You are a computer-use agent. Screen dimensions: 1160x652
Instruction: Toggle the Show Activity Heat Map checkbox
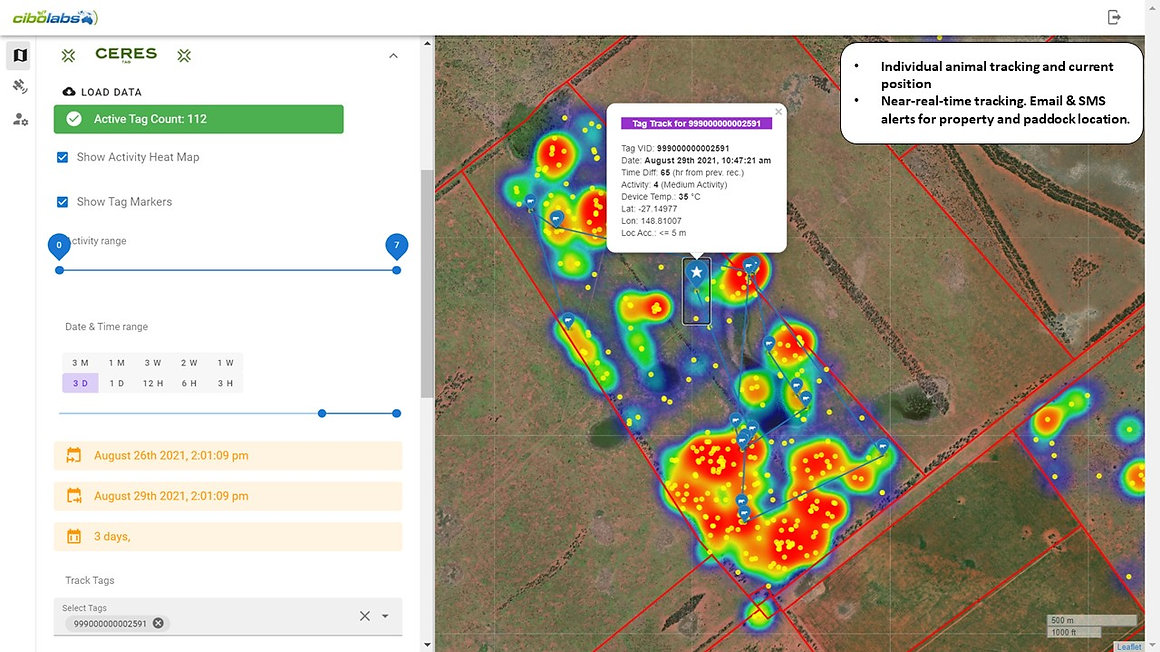(62, 157)
